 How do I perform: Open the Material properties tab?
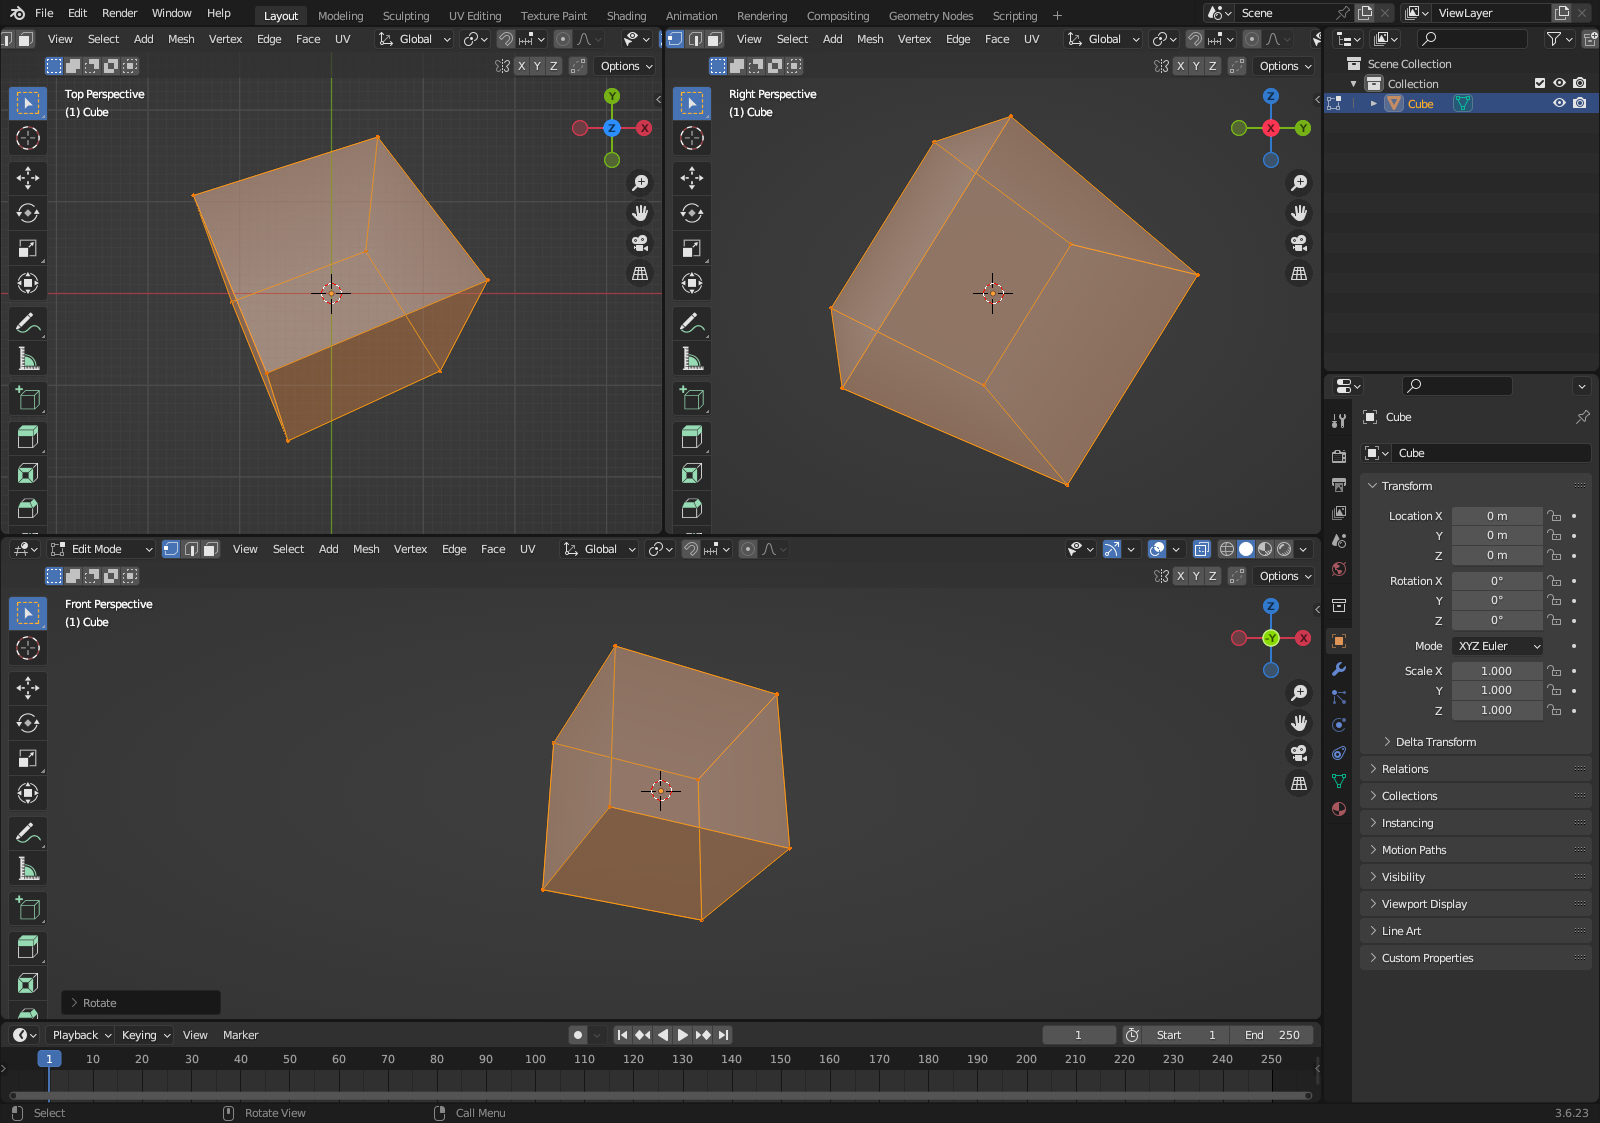(x=1339, y=809)
